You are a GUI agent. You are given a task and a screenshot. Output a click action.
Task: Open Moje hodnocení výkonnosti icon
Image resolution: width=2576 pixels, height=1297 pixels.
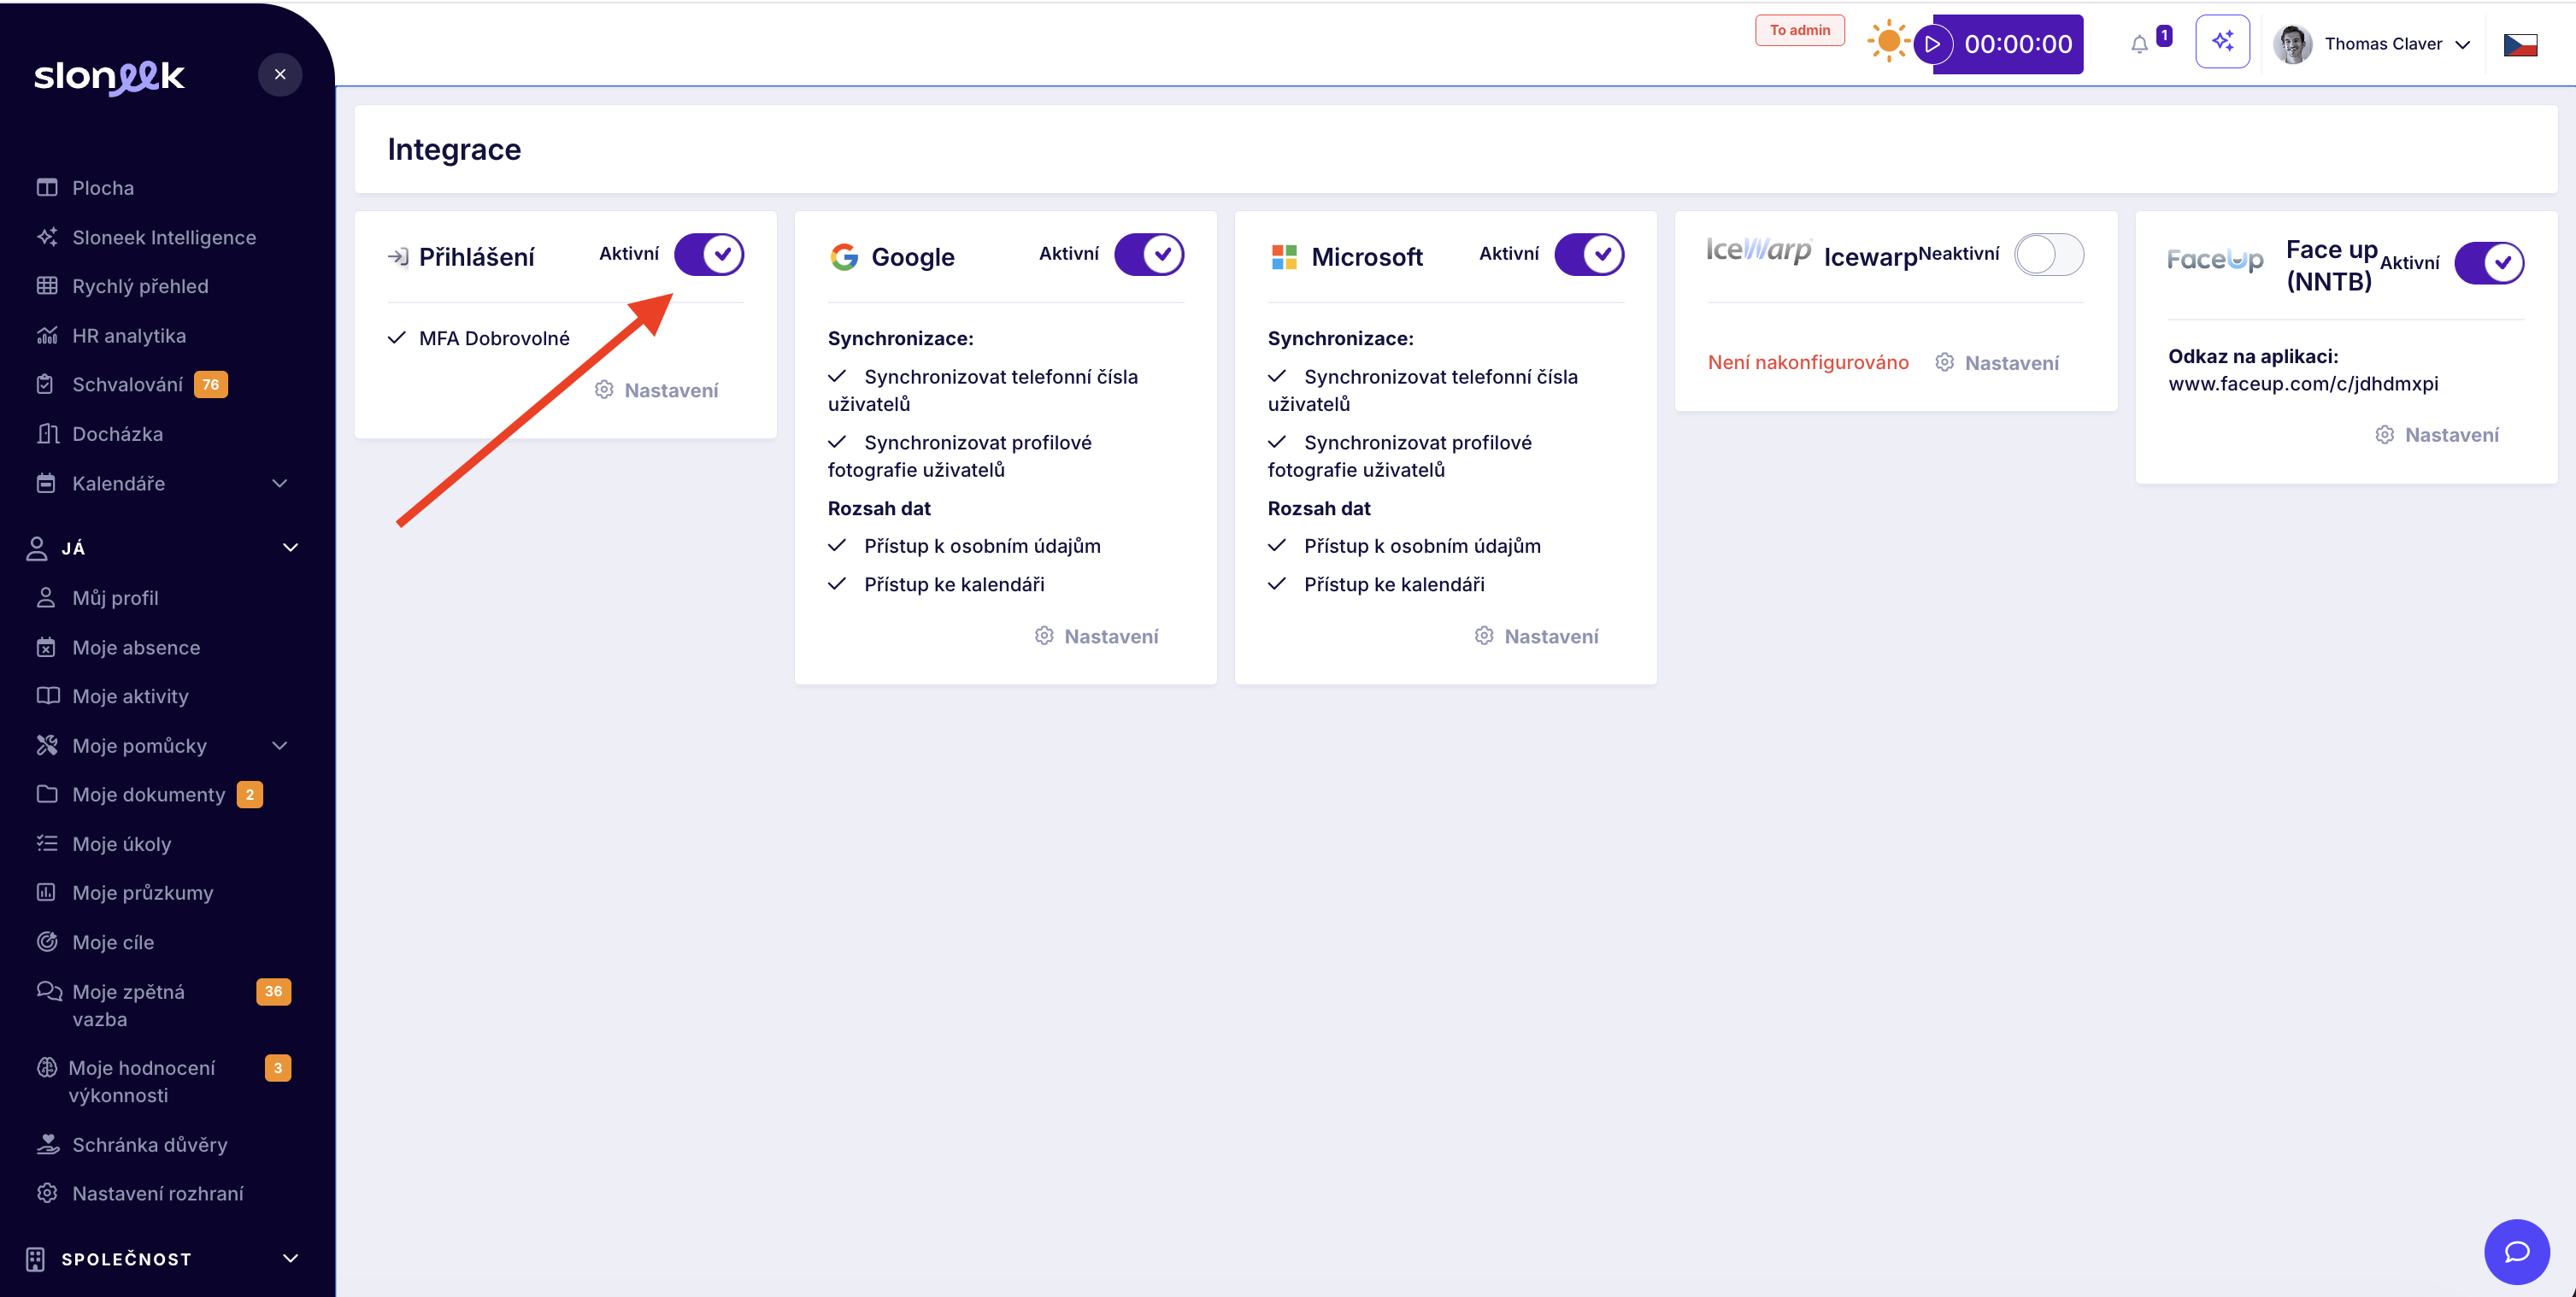point(46,1067)
